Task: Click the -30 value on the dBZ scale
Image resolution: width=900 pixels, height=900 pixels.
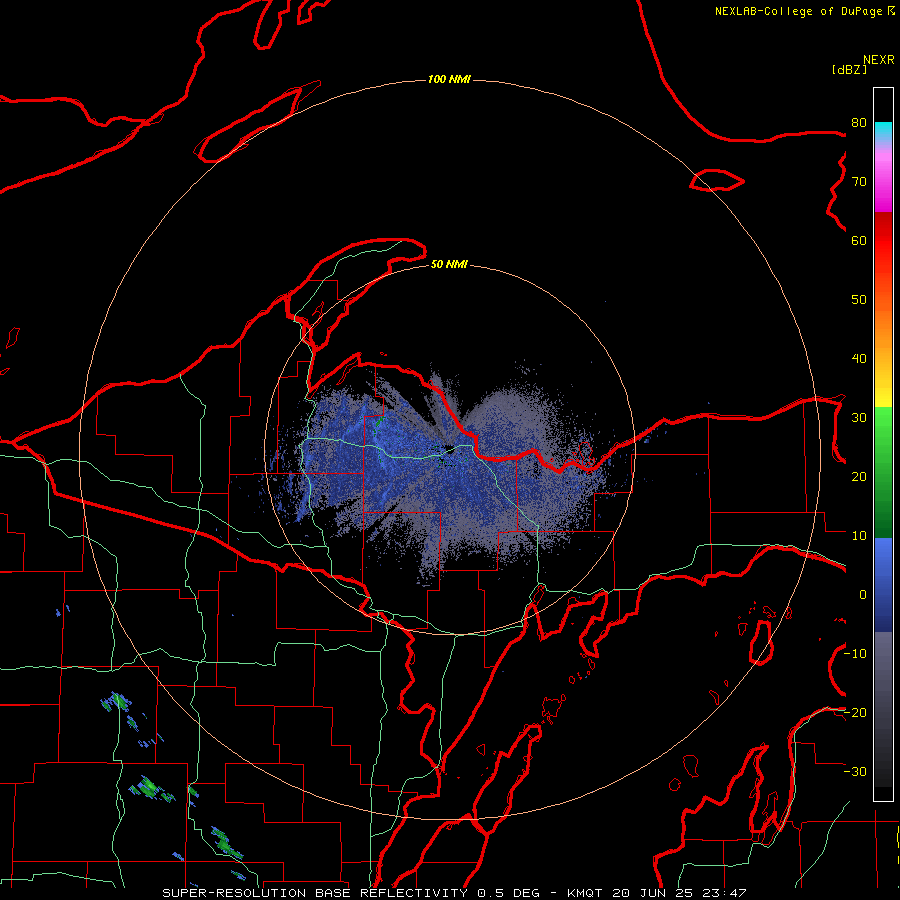Action: (x=855, y=771)
